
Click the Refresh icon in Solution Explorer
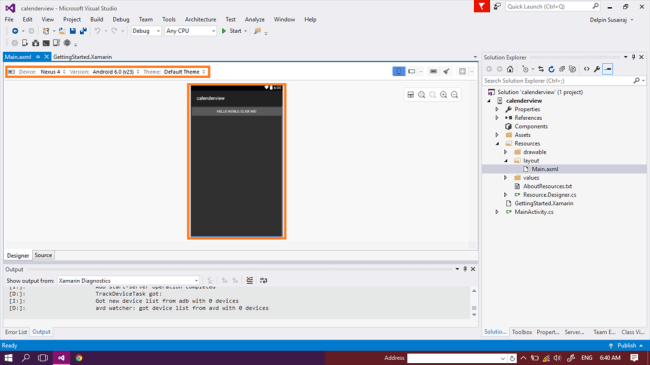pos(551,69)
